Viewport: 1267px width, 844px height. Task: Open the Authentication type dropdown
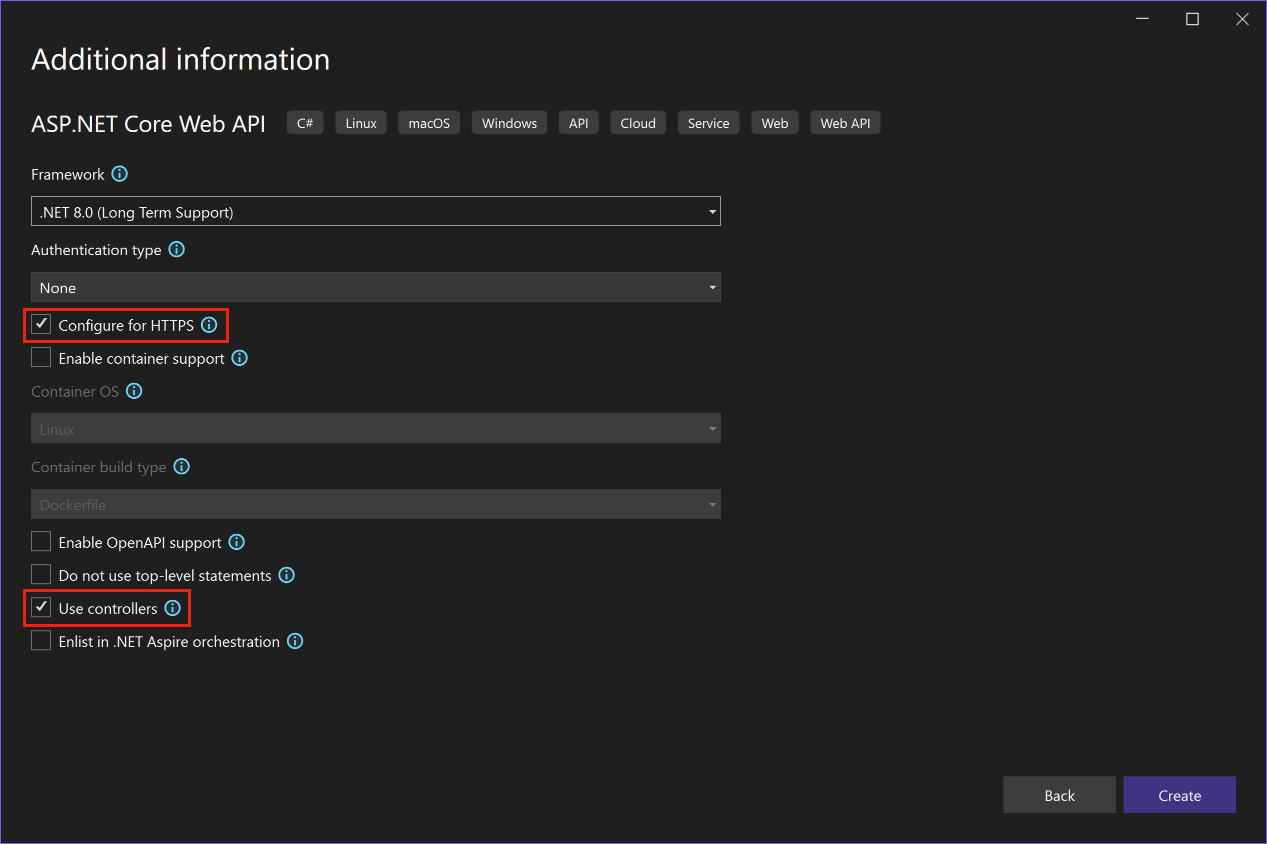point(712,287)
